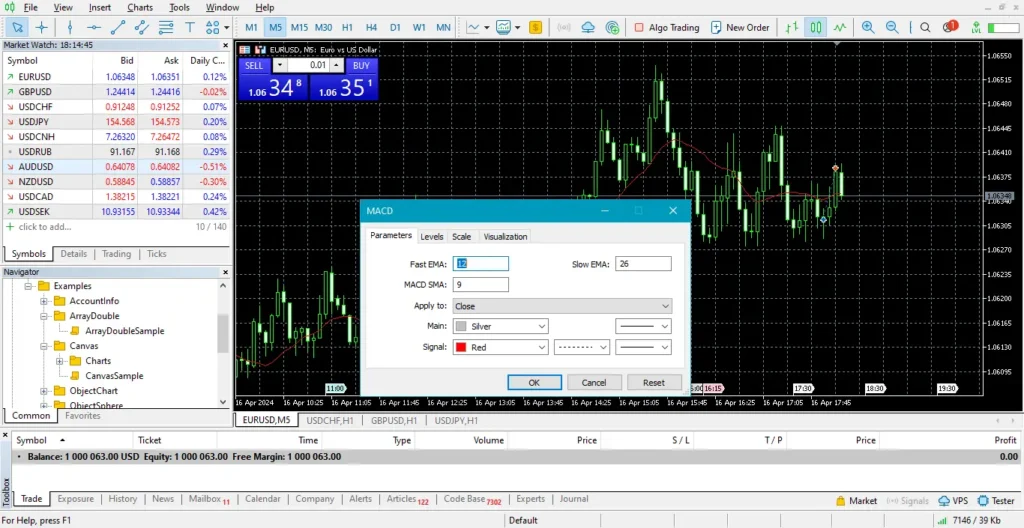Open the Main line width dropdown
The width and height of the screenshot is (1024, 528).
(x=643, y=326)
